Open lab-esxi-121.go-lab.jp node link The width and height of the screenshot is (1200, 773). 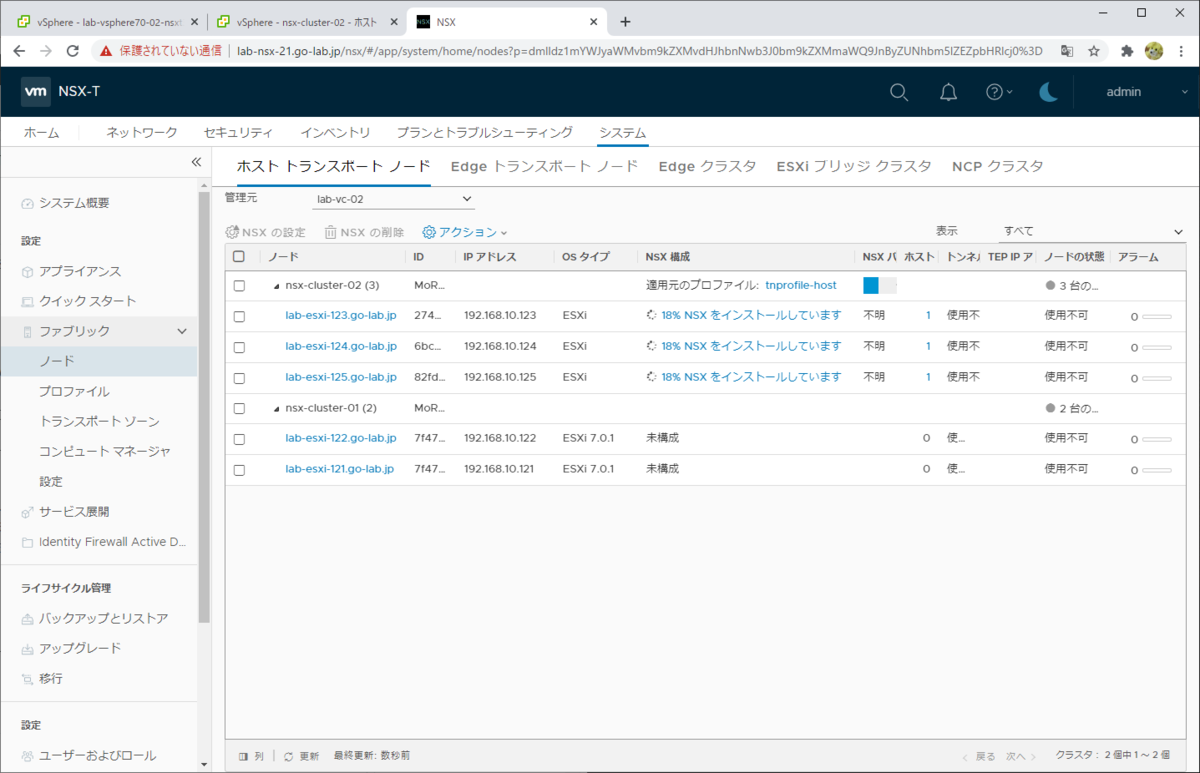[x=339, y=469]
